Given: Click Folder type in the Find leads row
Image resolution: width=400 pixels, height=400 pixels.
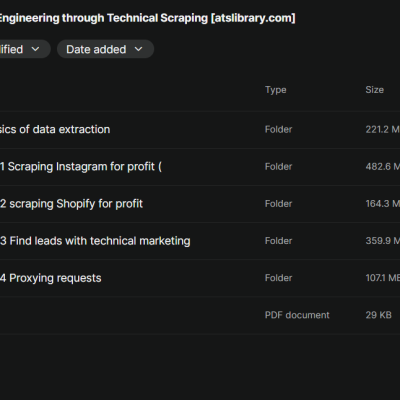Looking at the screenshot, I should pos(278,241).
